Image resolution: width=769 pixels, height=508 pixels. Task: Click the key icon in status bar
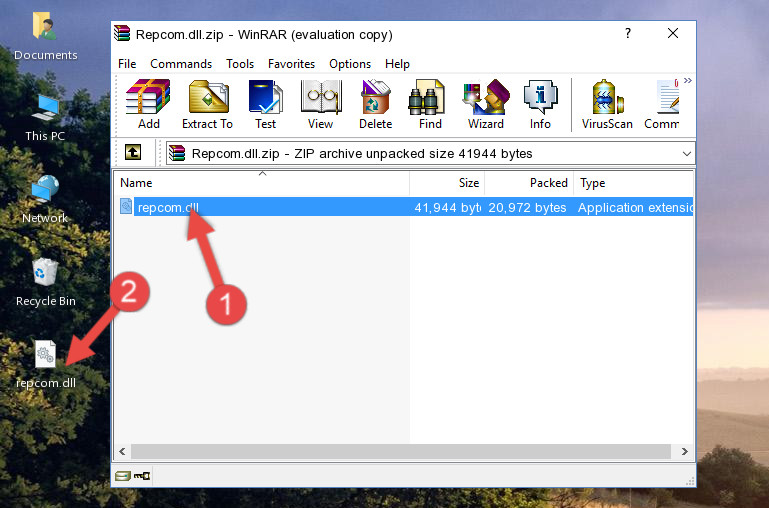click(142, 476)
